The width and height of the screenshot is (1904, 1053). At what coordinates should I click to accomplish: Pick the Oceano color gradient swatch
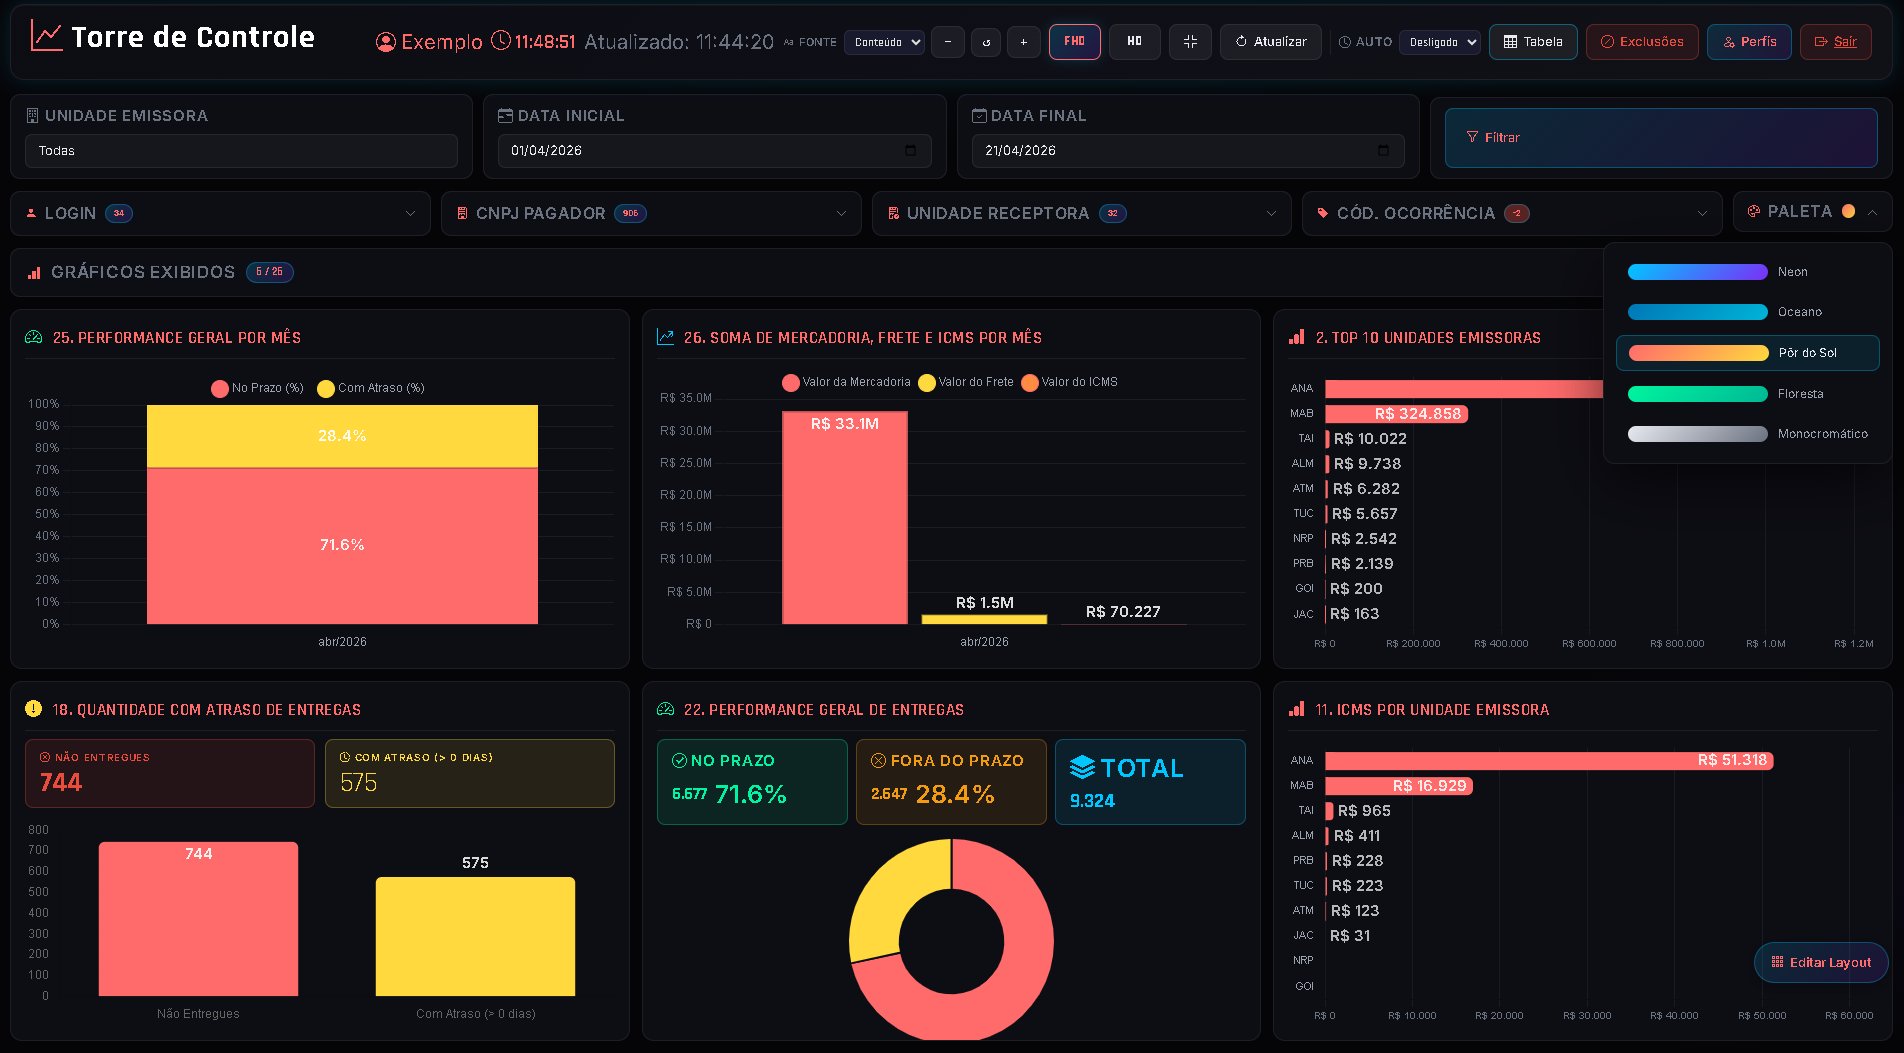pos(1697,312)
